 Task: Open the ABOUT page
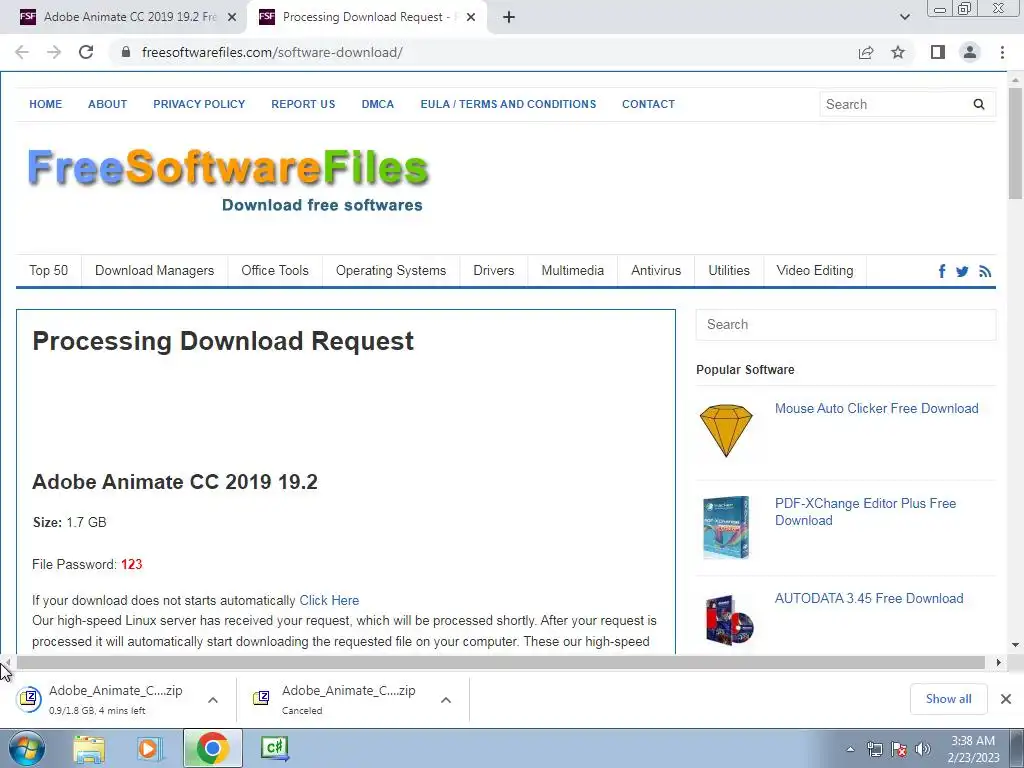click(x=108, y=104)
